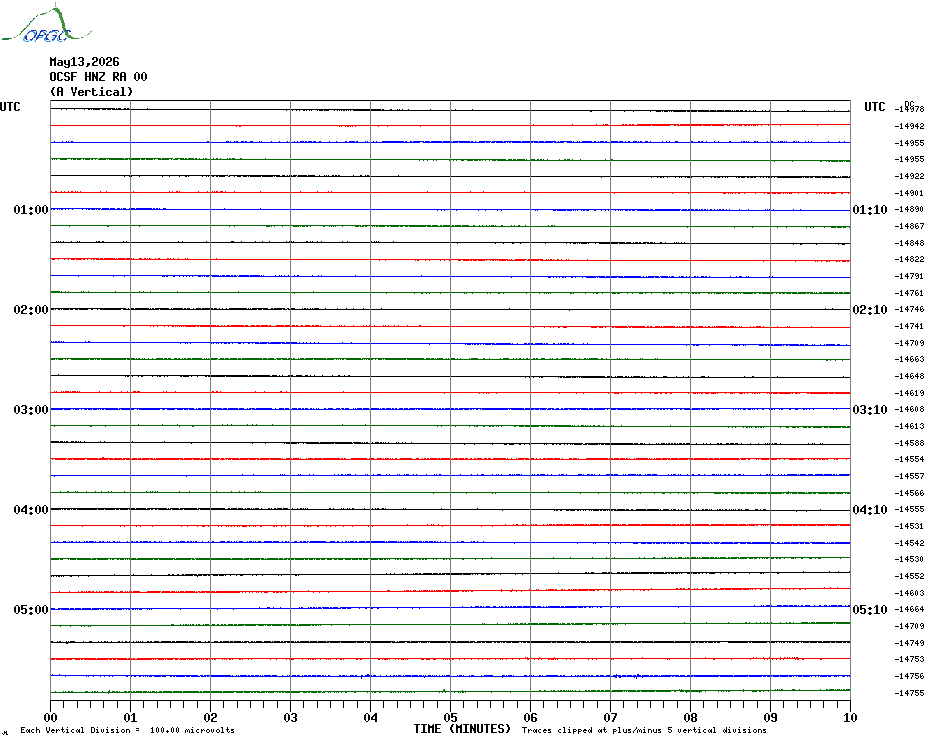Click the DC offset value -14978
930x744 pixels.
(x=909, y=109)
